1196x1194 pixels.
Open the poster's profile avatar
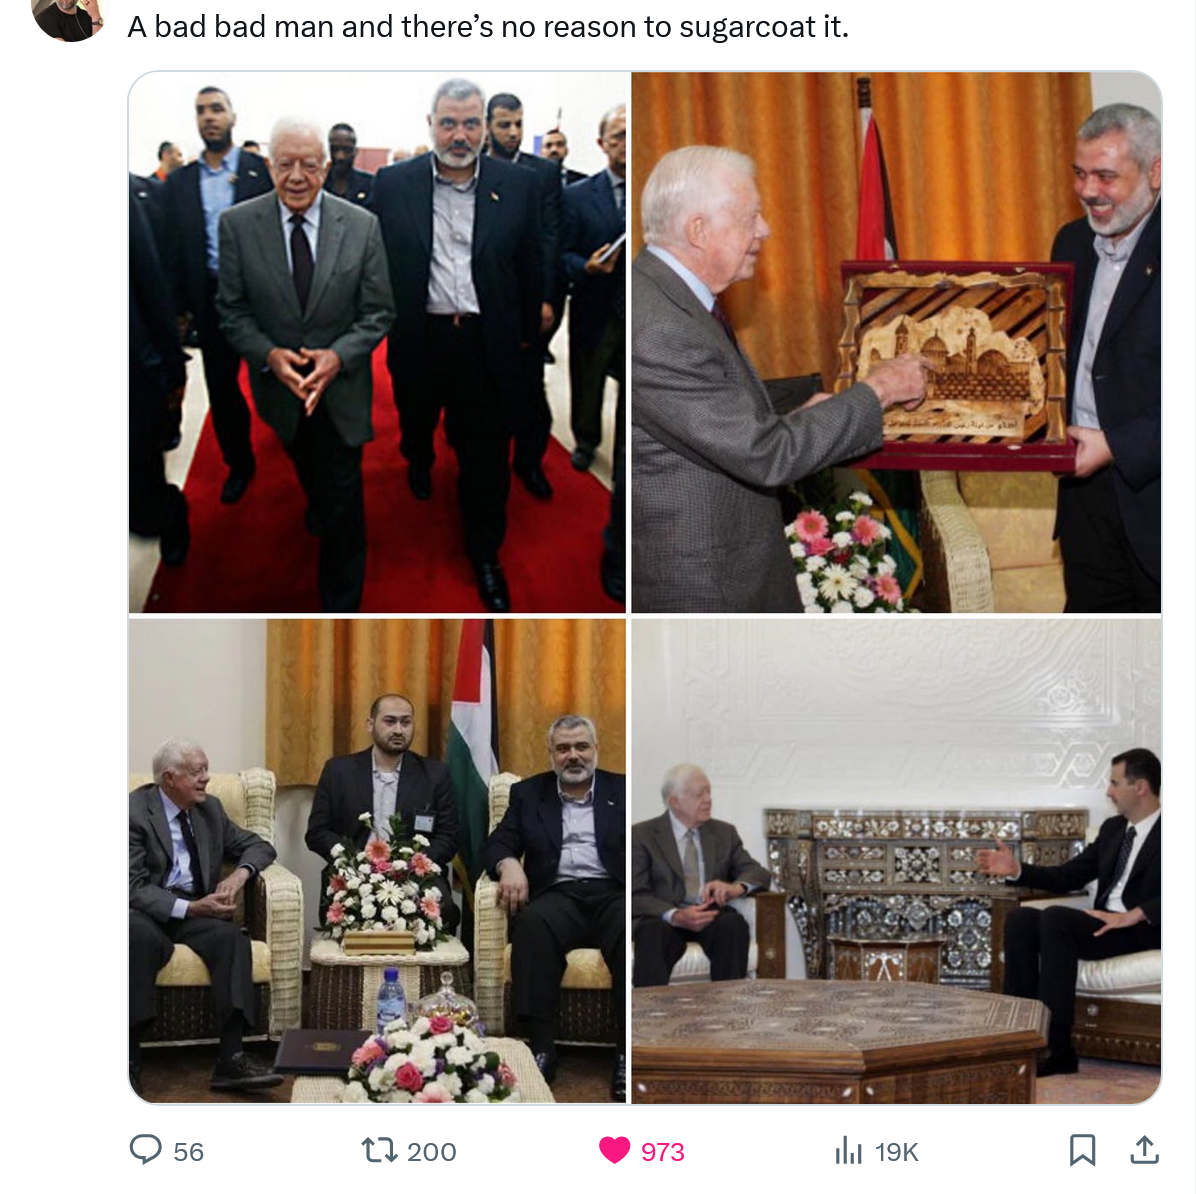(69, 17)
